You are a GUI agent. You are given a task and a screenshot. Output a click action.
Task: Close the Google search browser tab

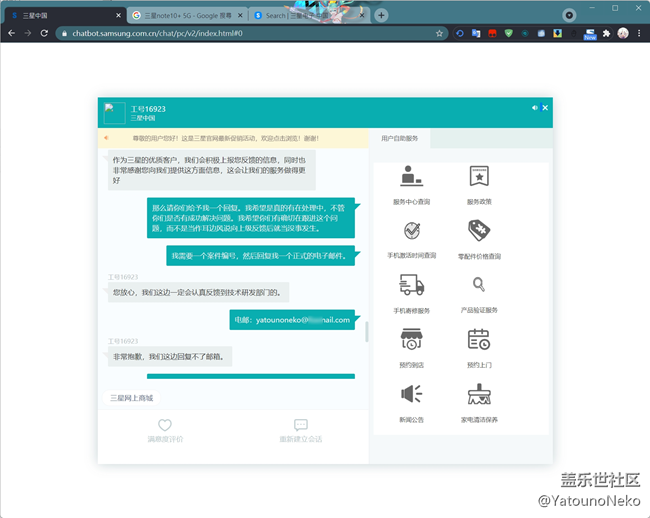pos(240,15)
